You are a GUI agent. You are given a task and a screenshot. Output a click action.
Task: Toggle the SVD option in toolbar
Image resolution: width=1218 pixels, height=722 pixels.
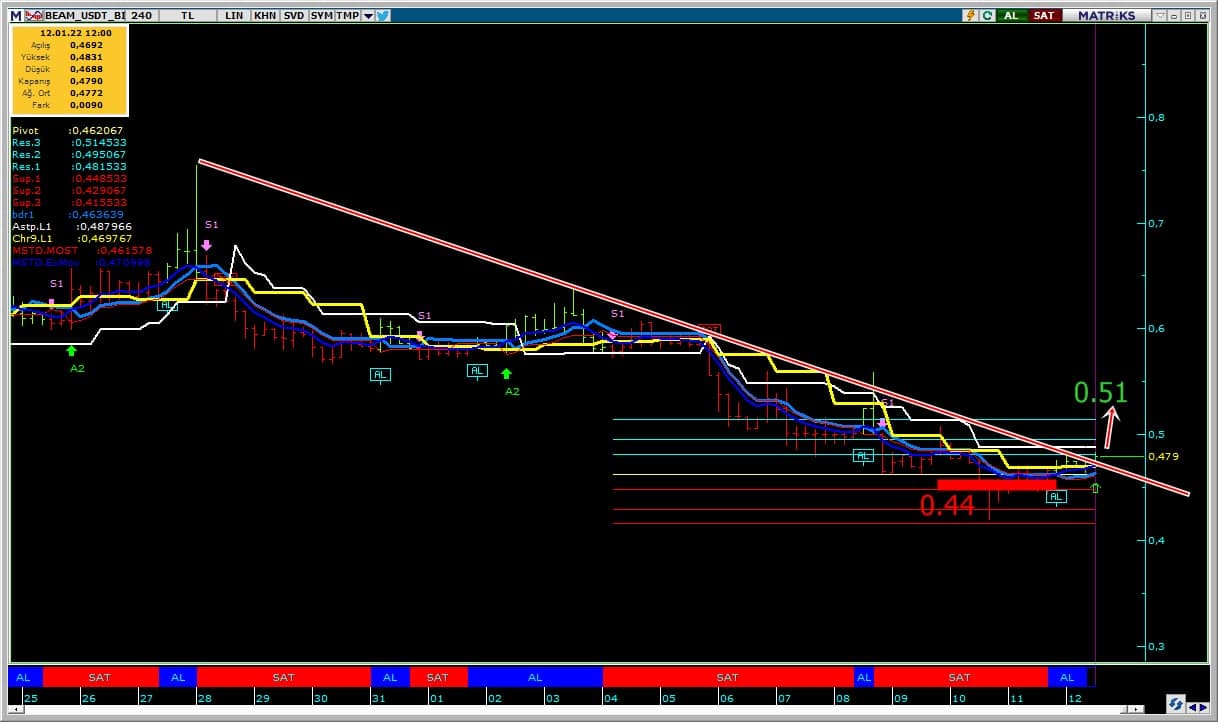[294, 15]
